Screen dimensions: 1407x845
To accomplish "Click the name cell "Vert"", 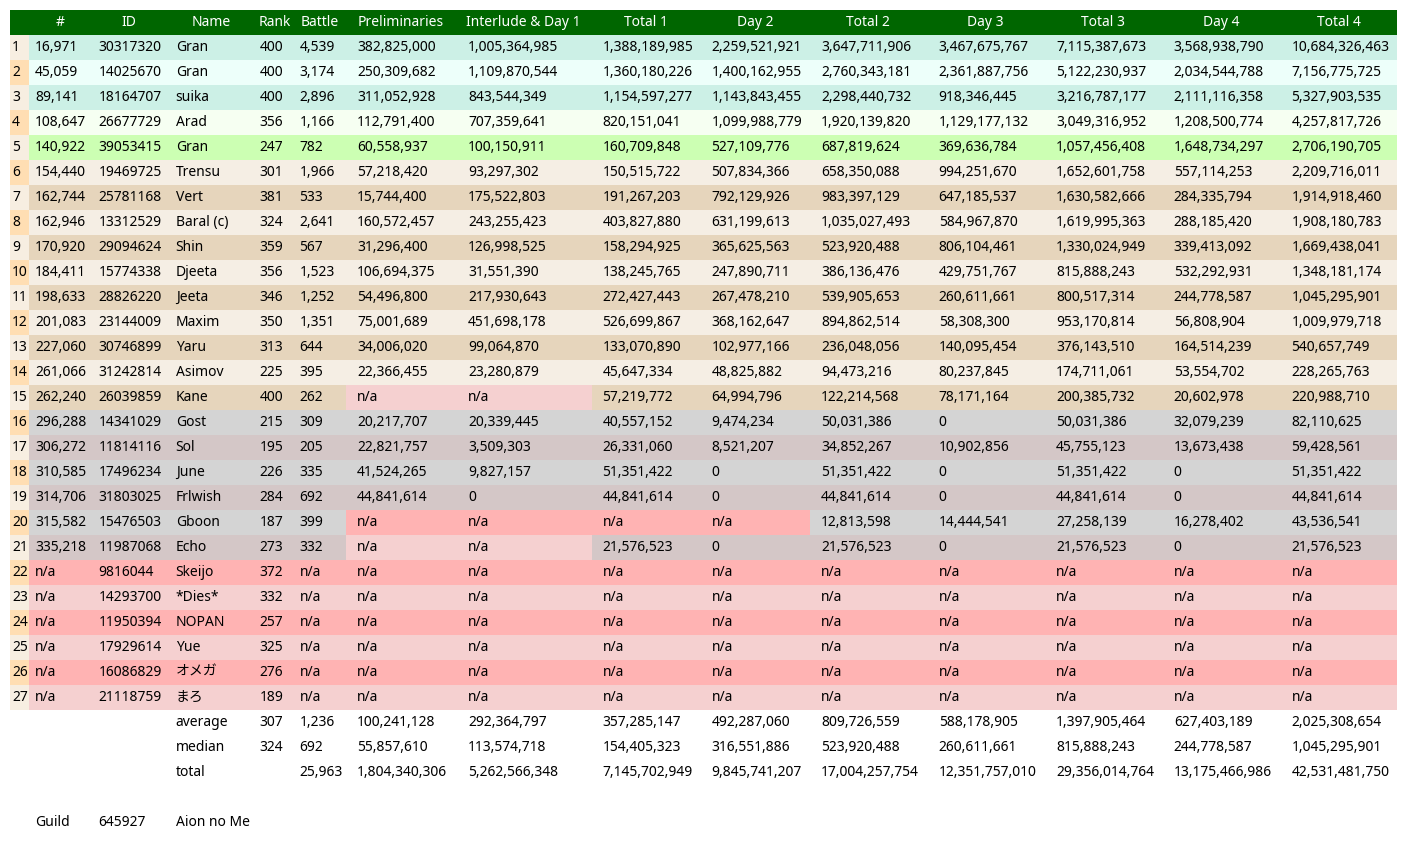I will [x=189, y=196].
